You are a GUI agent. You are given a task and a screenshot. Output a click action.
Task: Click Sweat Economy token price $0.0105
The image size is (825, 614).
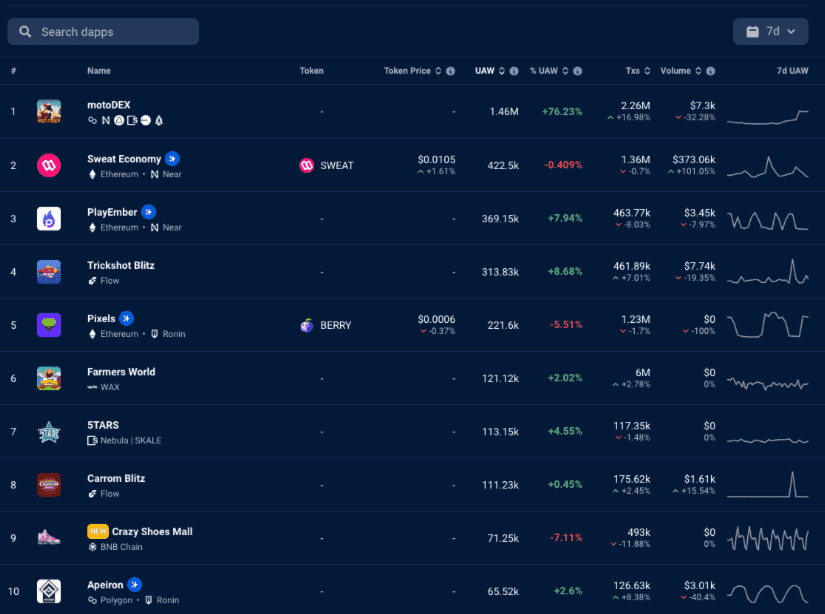point(437,159)
